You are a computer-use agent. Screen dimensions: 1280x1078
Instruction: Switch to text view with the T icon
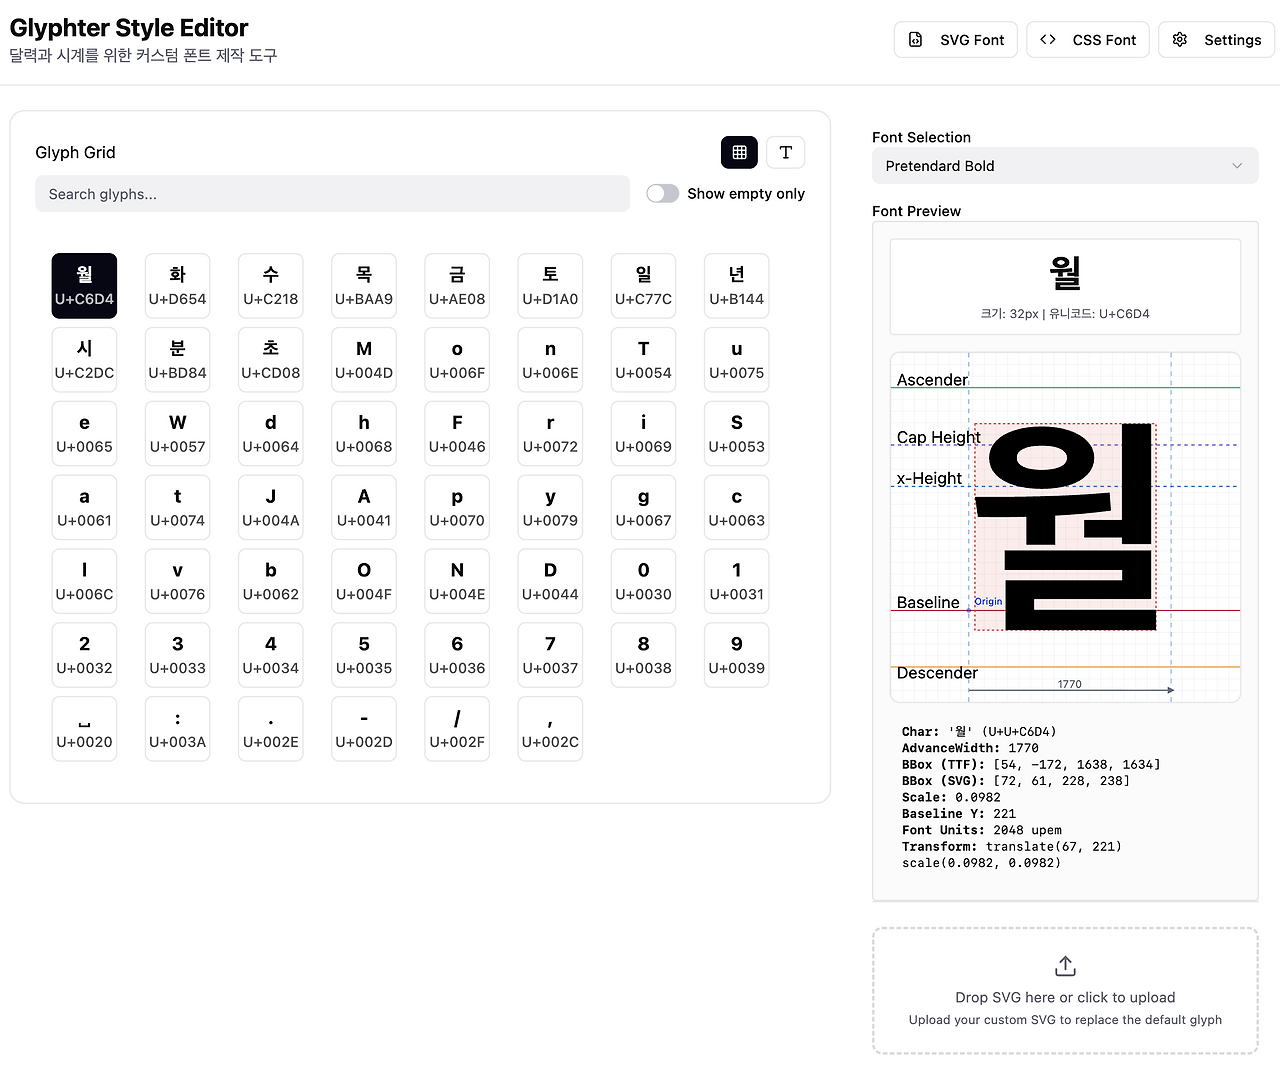pos(786,152)
